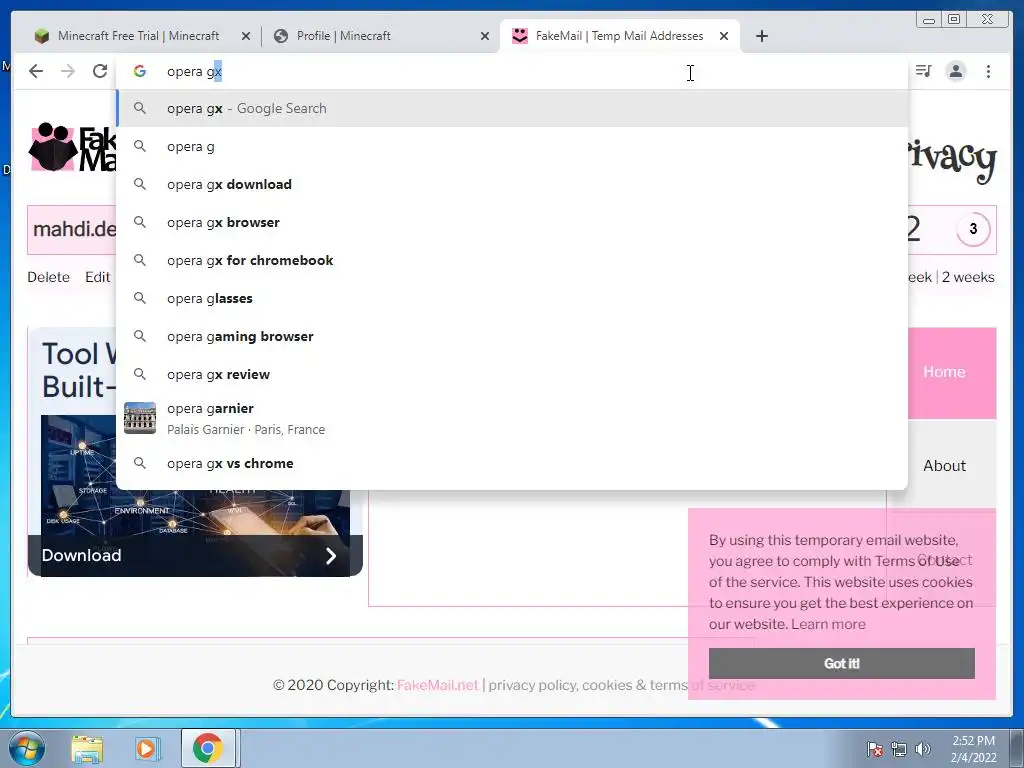Click the Download banner chevron arrow
The width and height of the screenshot is (1024, 768).
(331, 556)
